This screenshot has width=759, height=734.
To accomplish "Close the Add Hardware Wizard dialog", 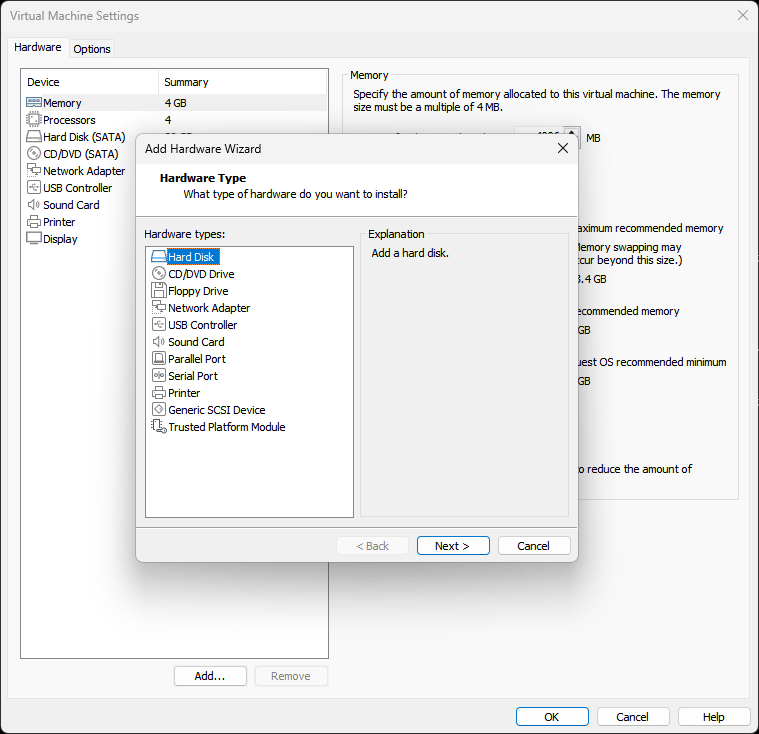I will [563, 149].
